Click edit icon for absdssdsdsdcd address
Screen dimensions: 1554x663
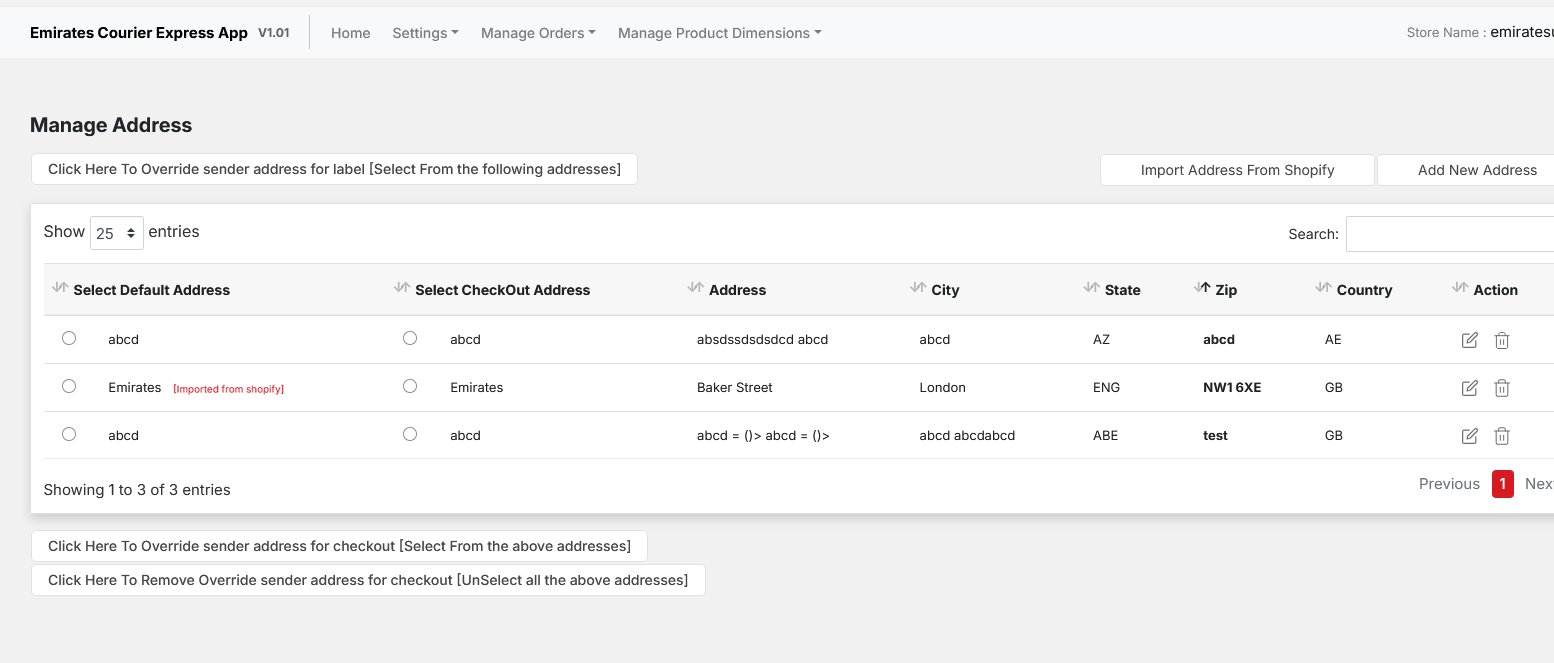[x=1469, y=340]
